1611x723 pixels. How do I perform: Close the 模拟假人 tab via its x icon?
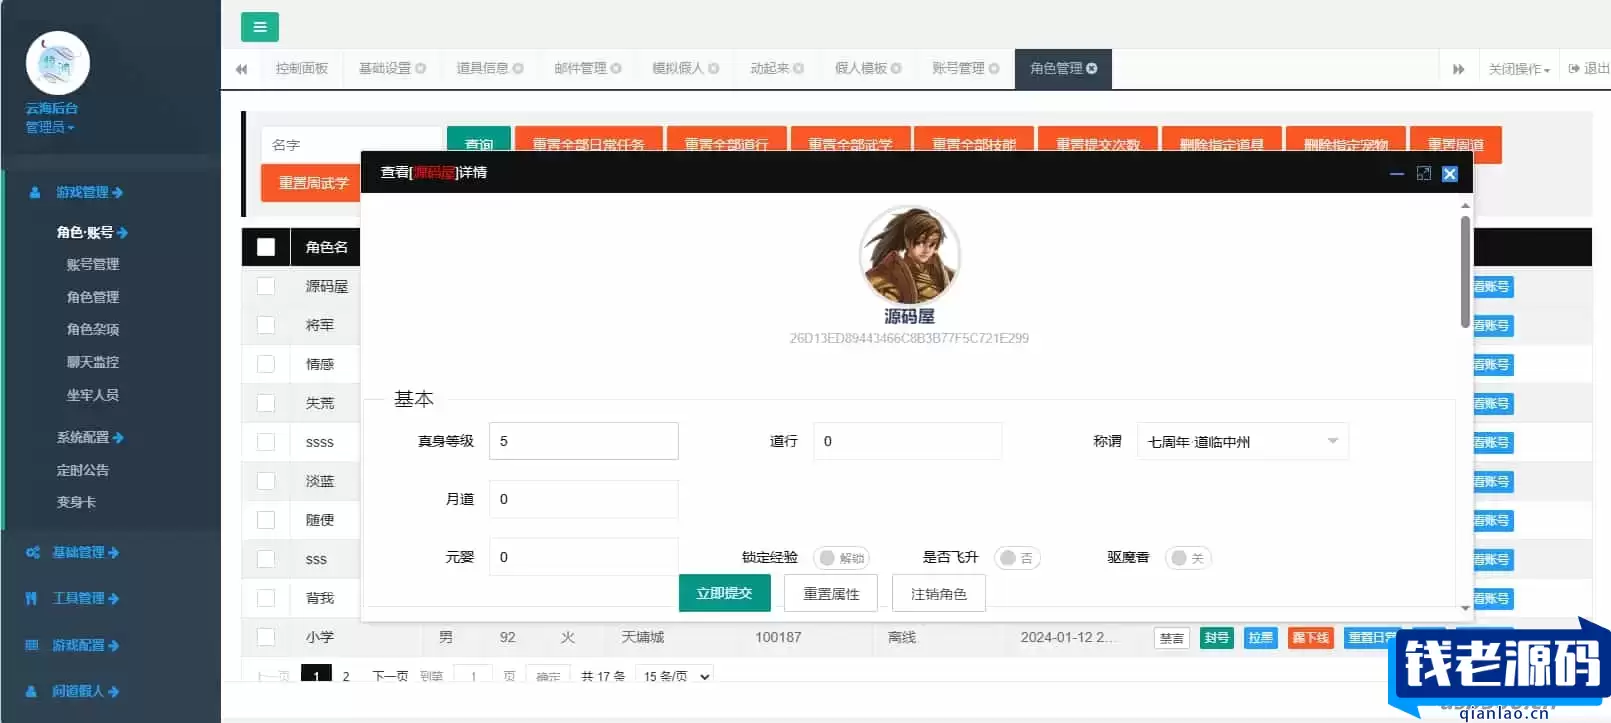[714, 69]
